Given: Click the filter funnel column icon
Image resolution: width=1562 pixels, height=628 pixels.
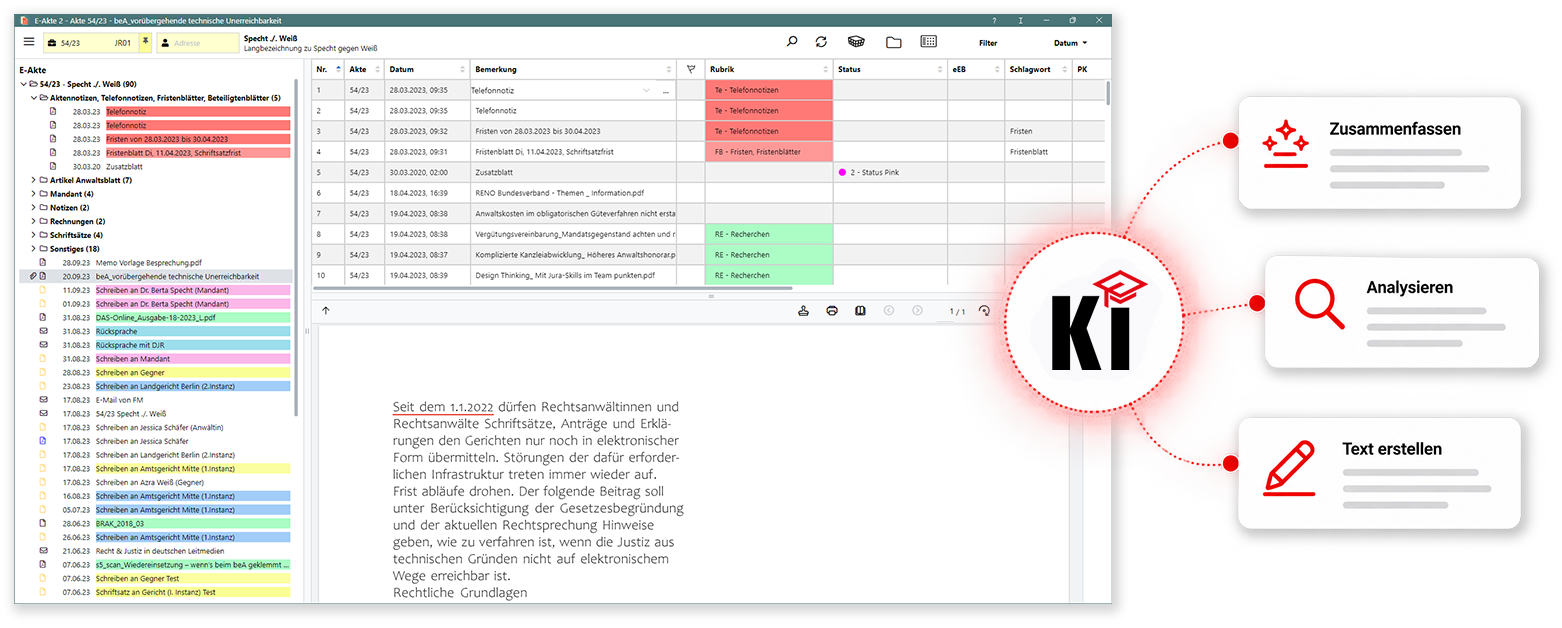Looking at the screenshot, I should tap(690, 69).
